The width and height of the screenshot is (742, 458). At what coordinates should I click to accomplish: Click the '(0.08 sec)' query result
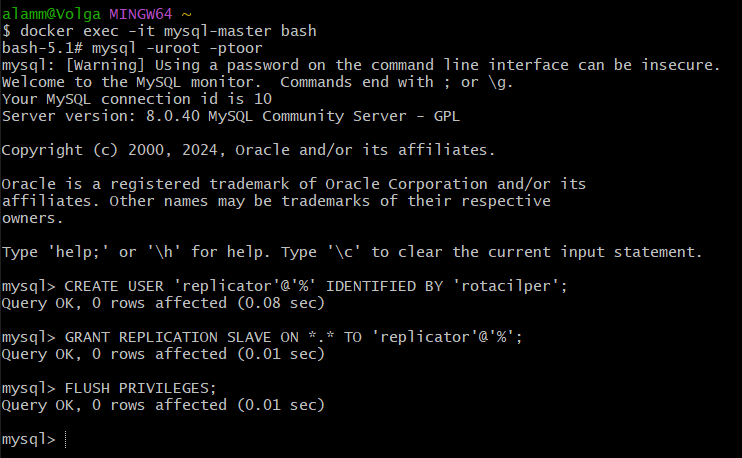pyautogui.click(x=281, y=303)
